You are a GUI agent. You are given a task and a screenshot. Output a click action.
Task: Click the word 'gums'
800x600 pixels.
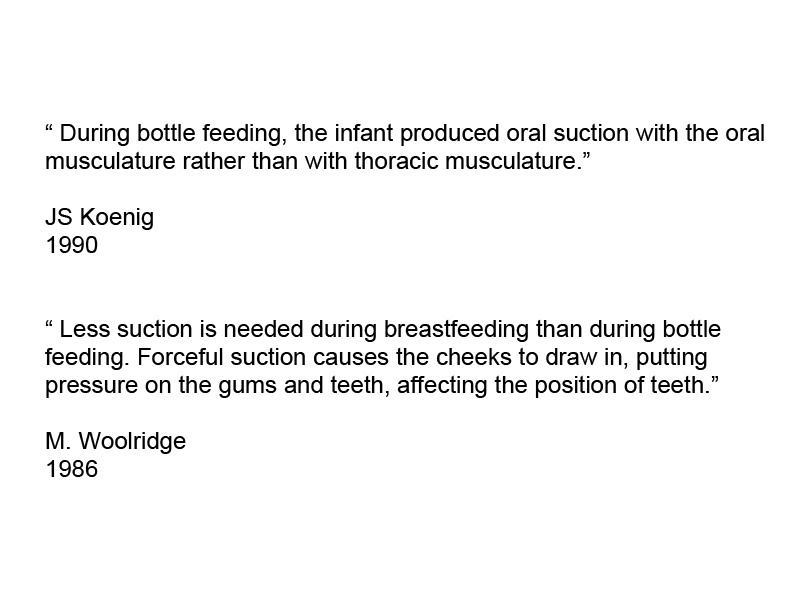pyautogui.click(x=248, y=386)
